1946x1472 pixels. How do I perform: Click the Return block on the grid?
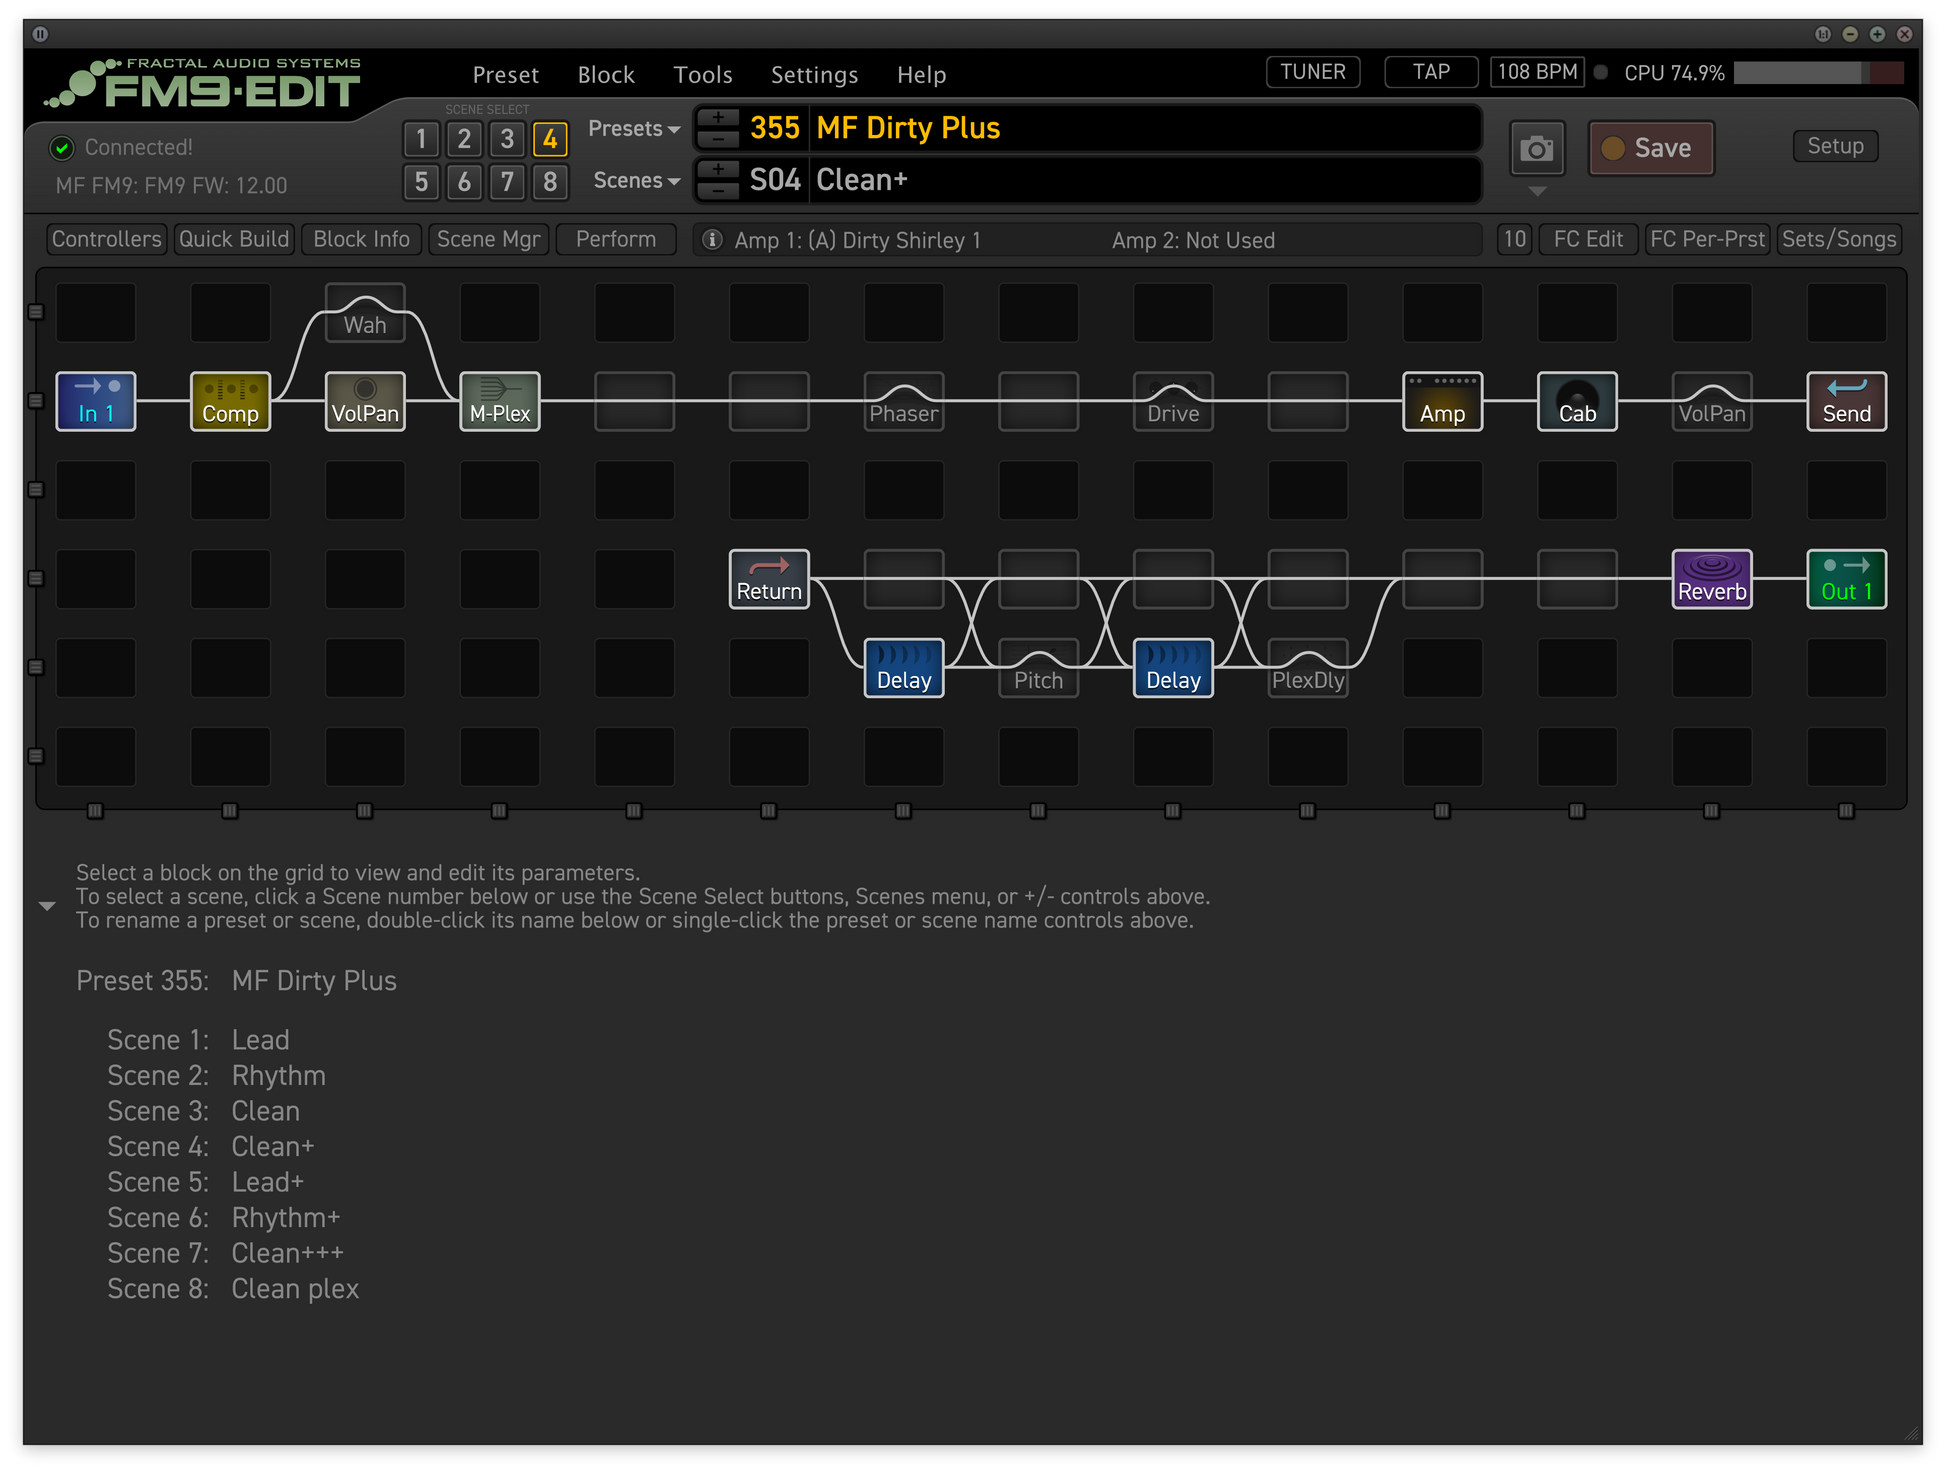[x=769, y=579]
